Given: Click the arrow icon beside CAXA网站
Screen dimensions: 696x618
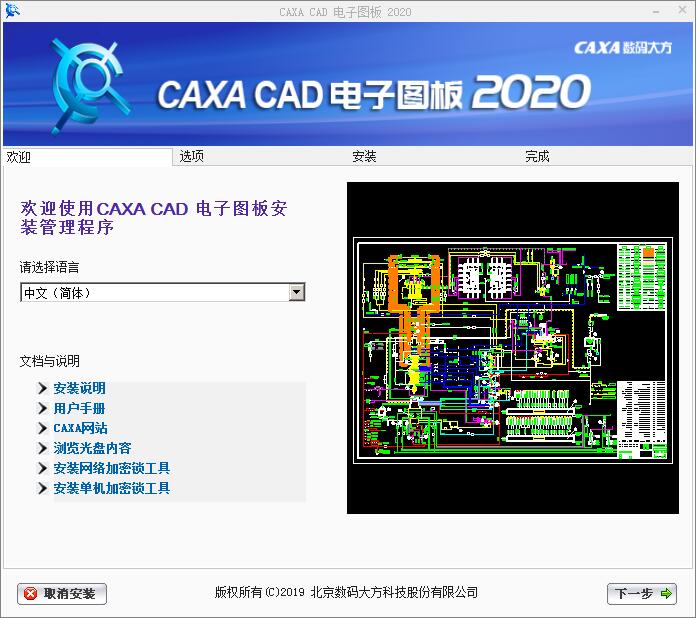Looking at the screenshot, I should click(x=43, y=428).
